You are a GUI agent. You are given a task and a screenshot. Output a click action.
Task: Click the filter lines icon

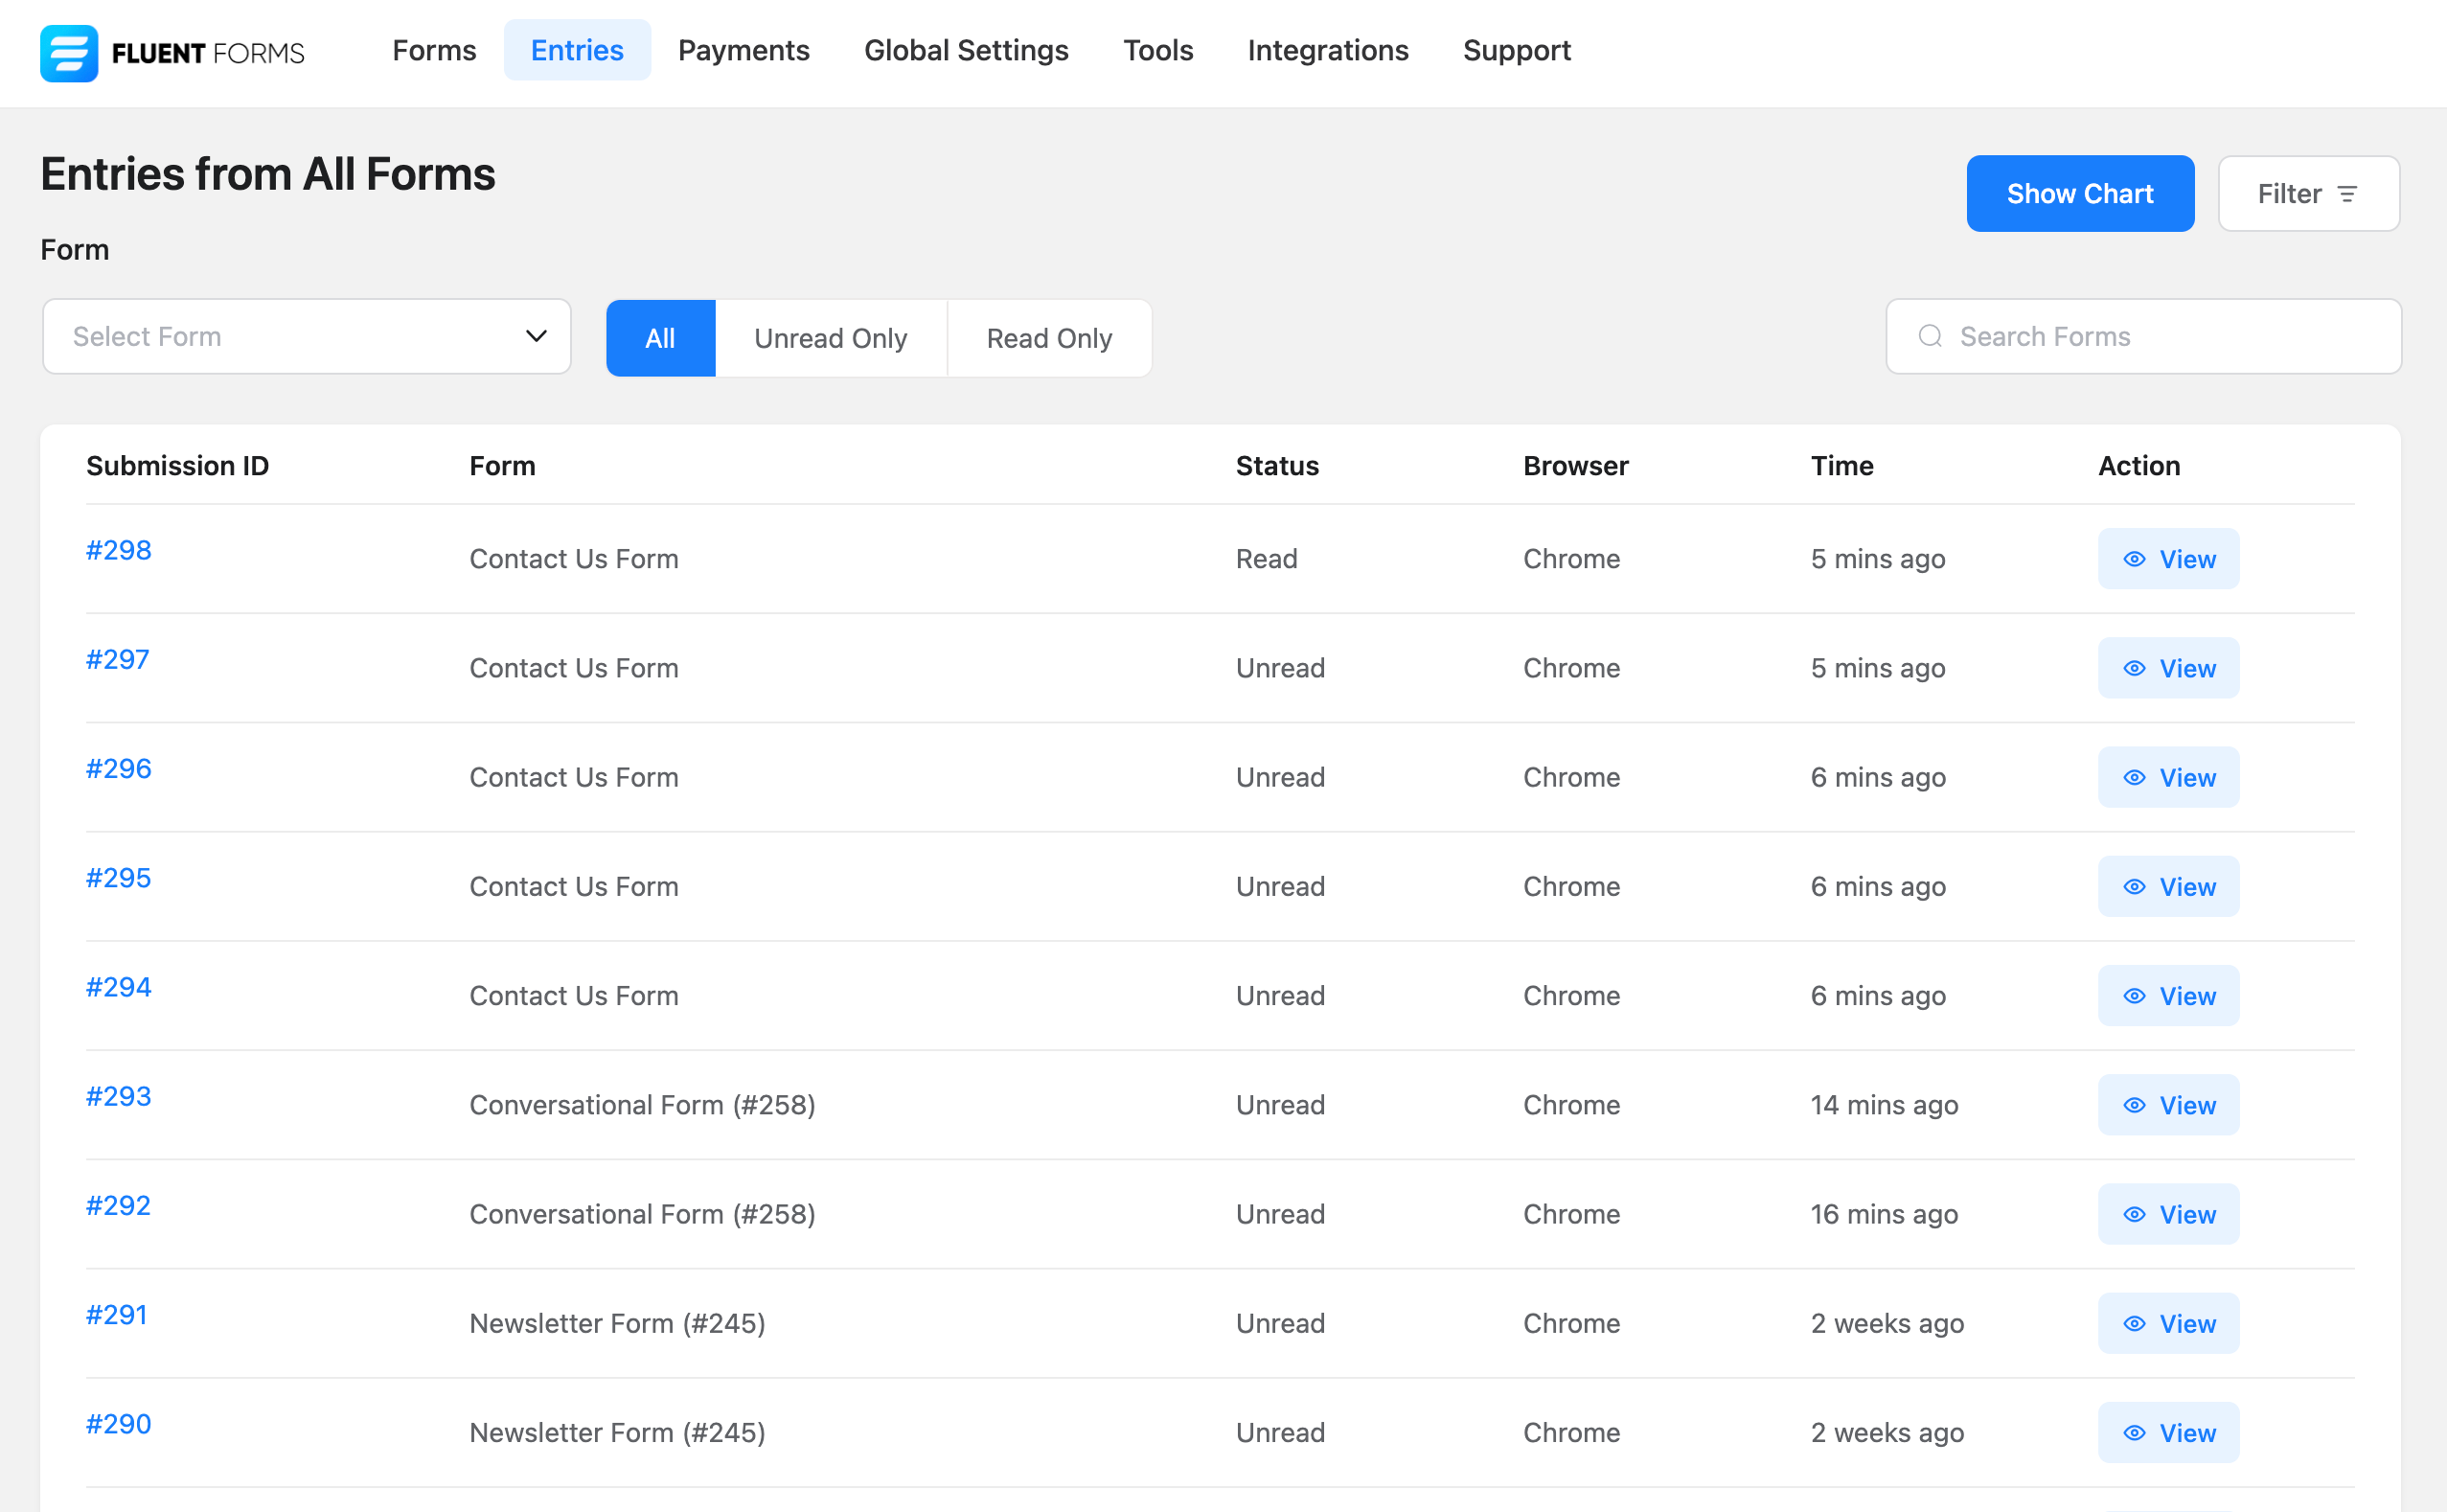point(2347,194)
